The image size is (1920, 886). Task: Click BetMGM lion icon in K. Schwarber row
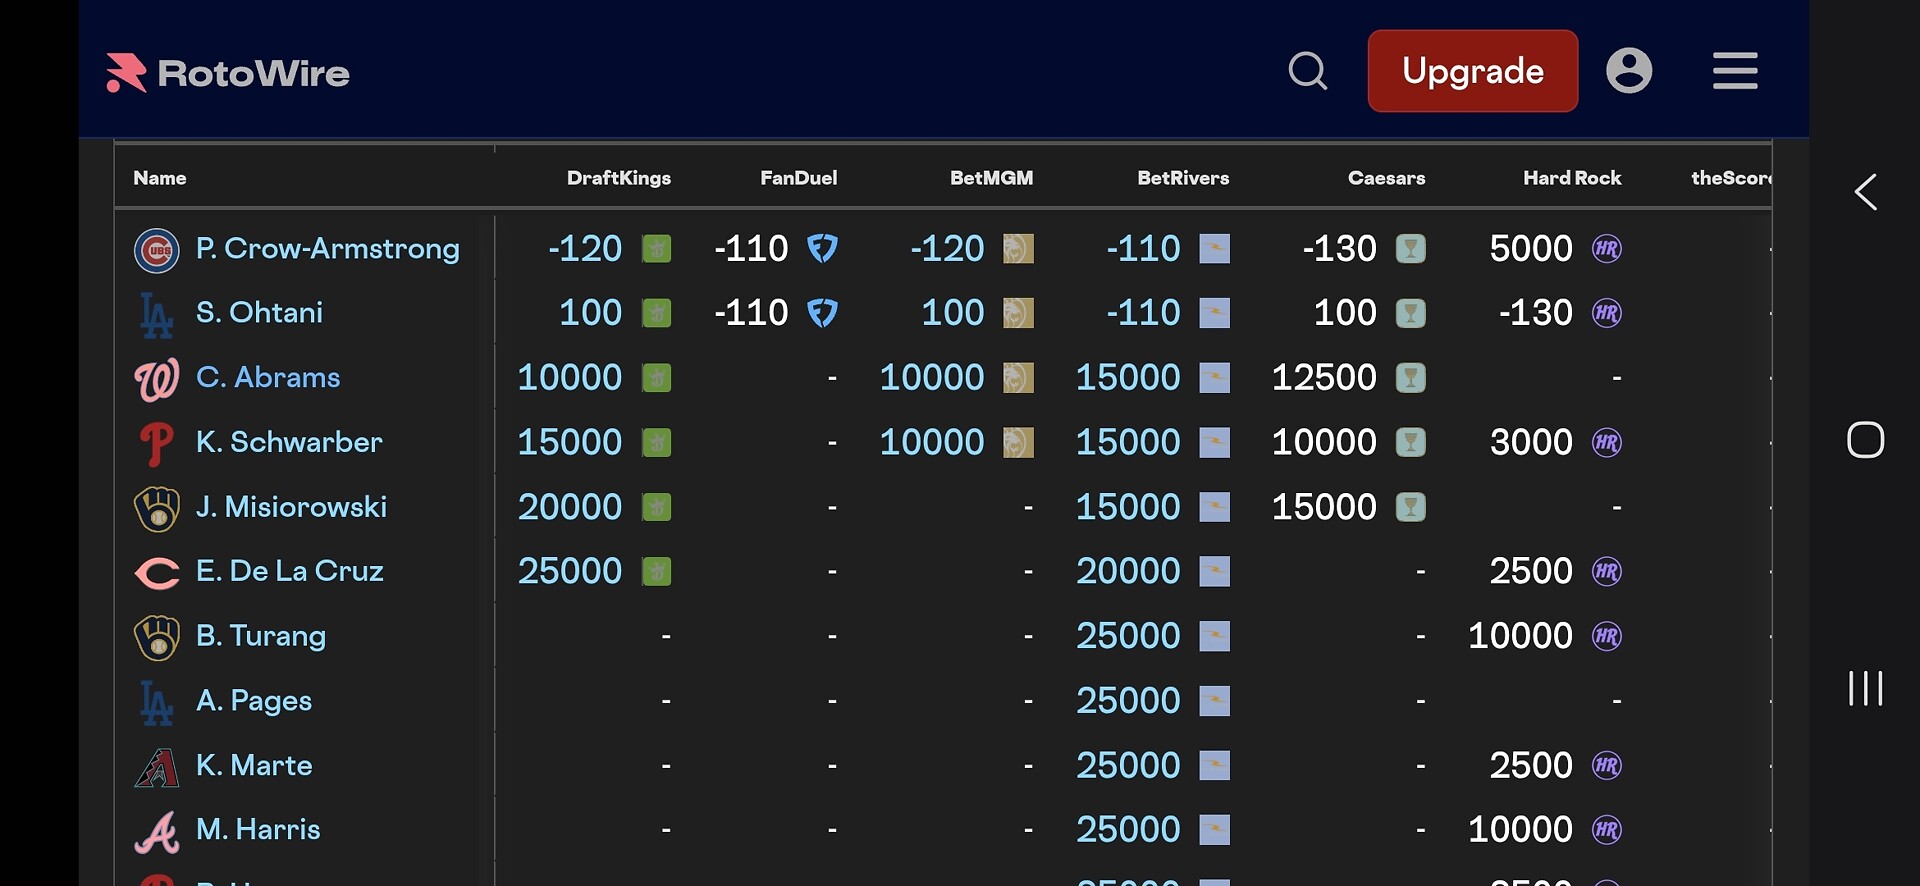[x=1019, y=442]
